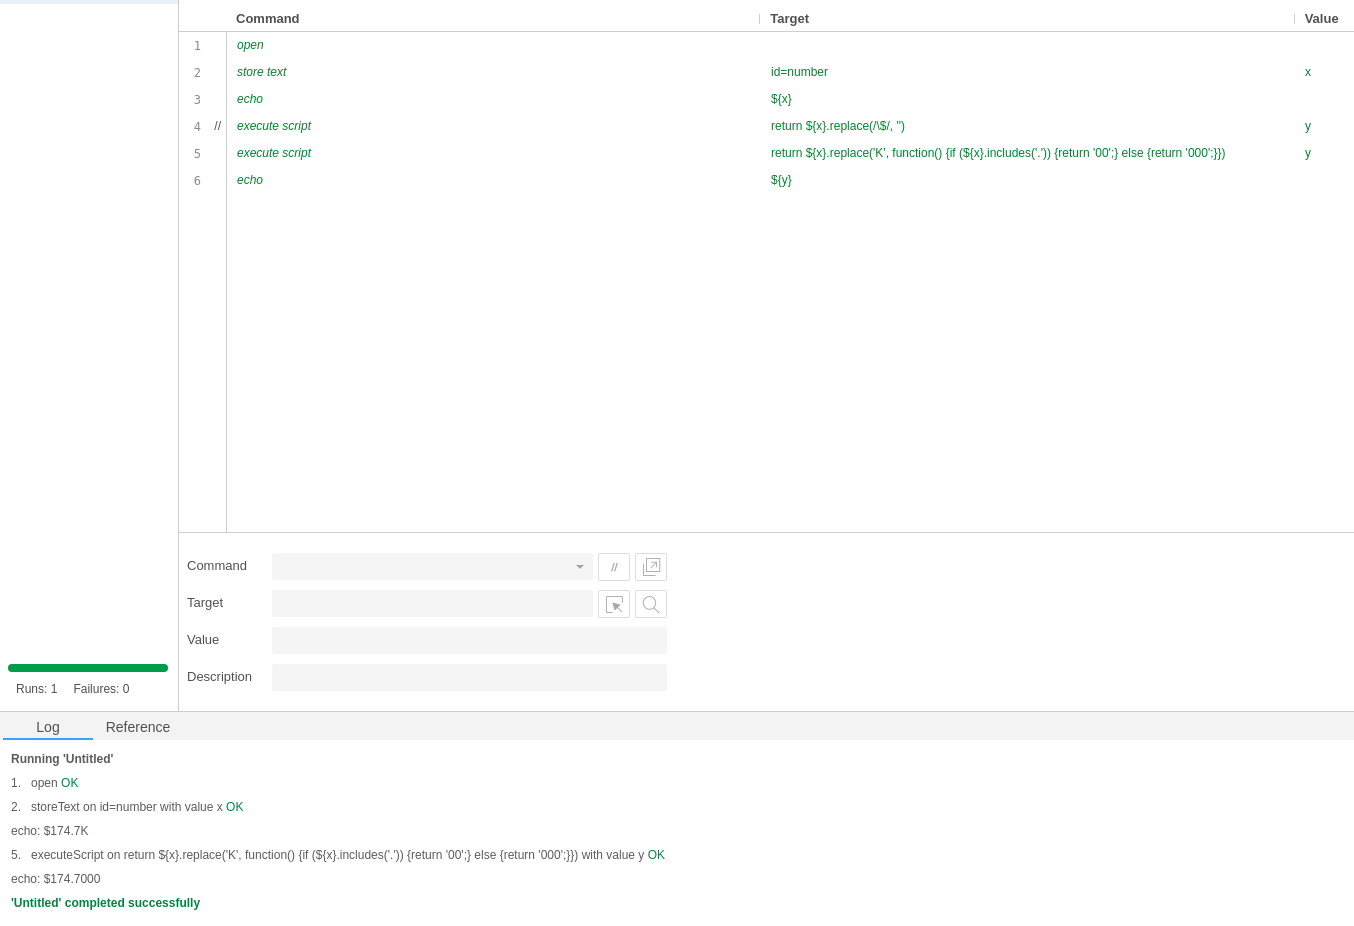Select the execute script command in row 5
This screenshot has width=1354, height=926.
click(274, 153)
